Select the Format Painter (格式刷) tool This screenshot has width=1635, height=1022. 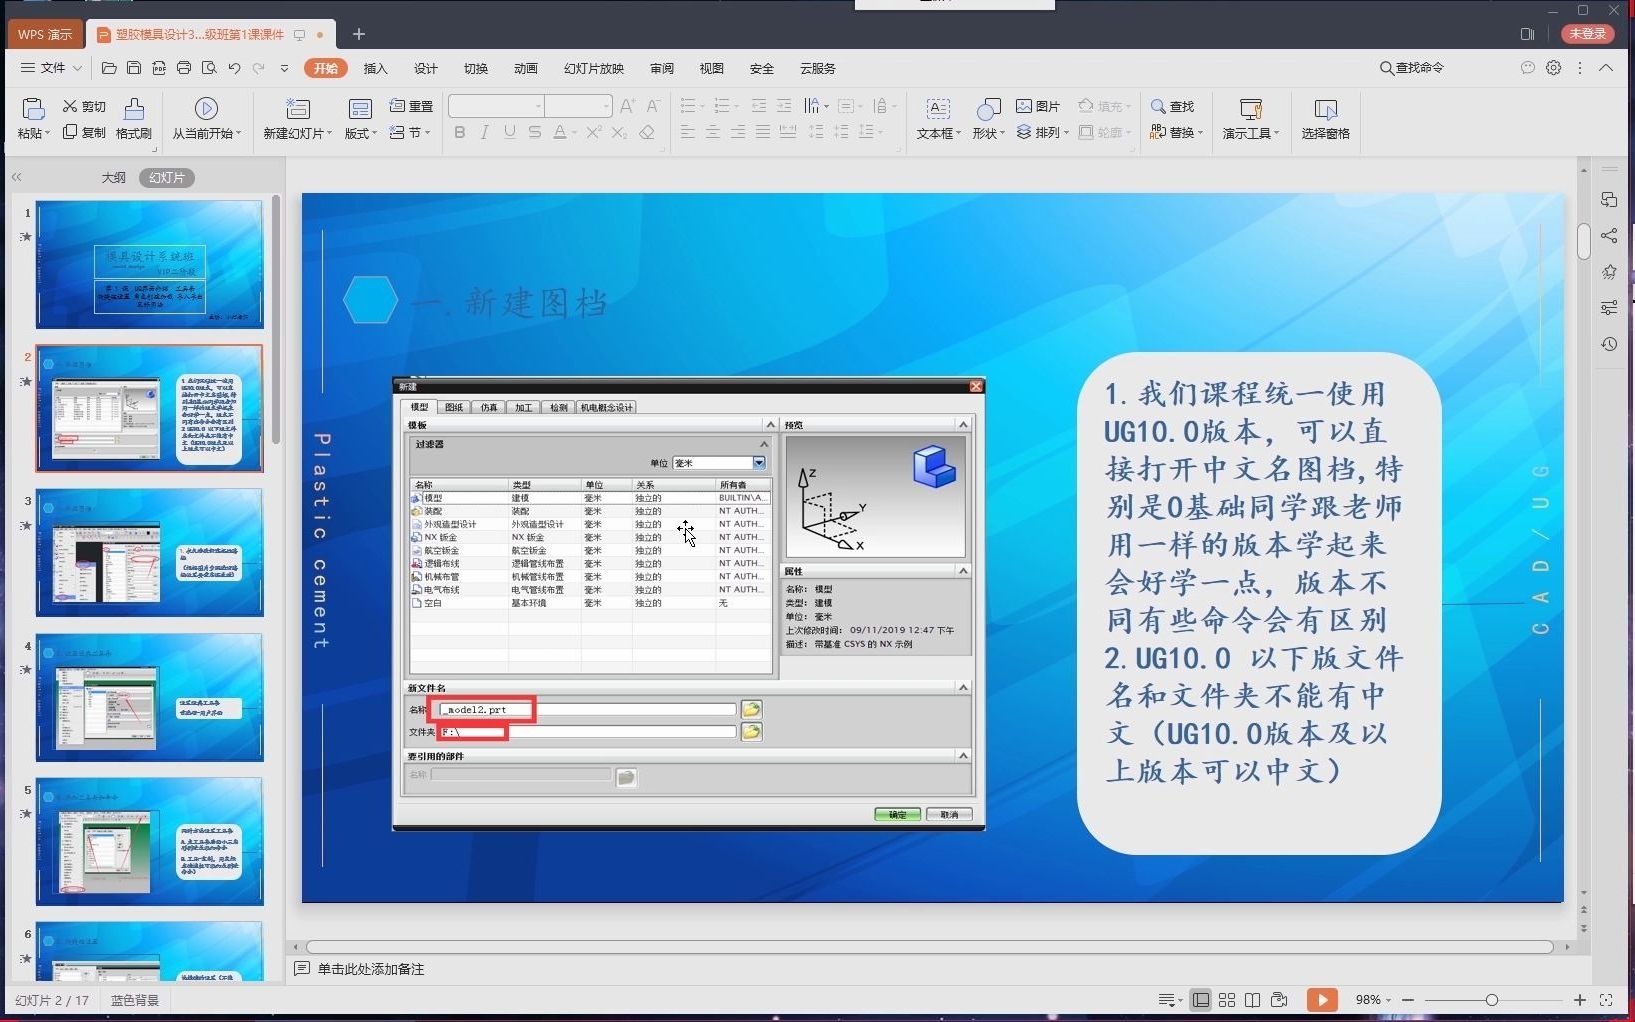tap(134, 118)
